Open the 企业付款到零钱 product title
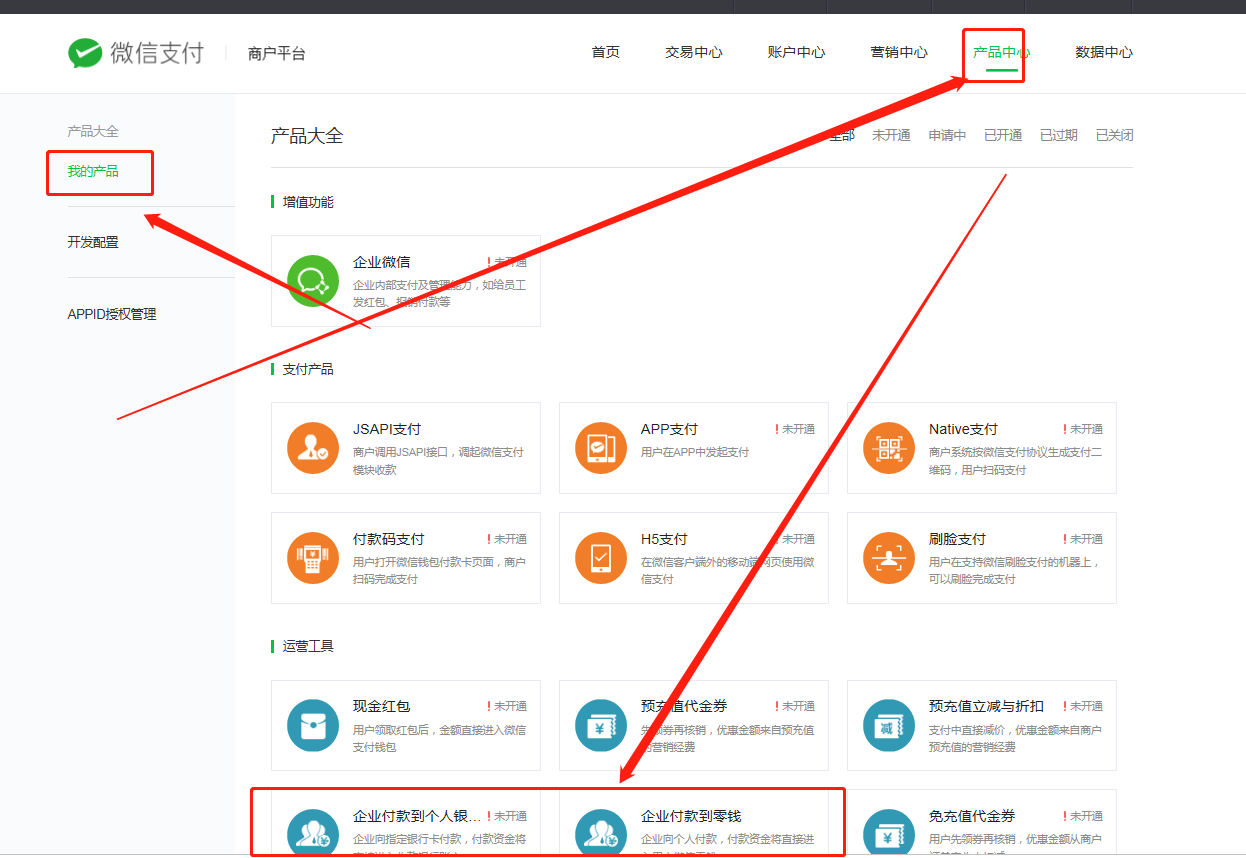The width and height of the screenshot is (1246, 858). click(x=691, y=816)
